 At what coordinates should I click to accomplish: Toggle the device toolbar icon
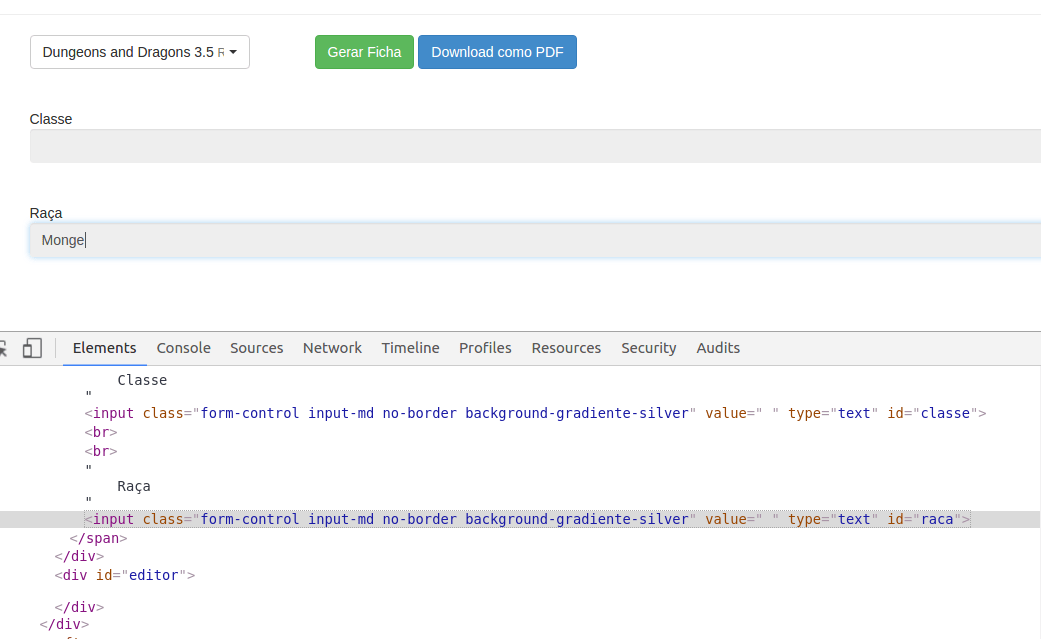[x=33, y=347]
